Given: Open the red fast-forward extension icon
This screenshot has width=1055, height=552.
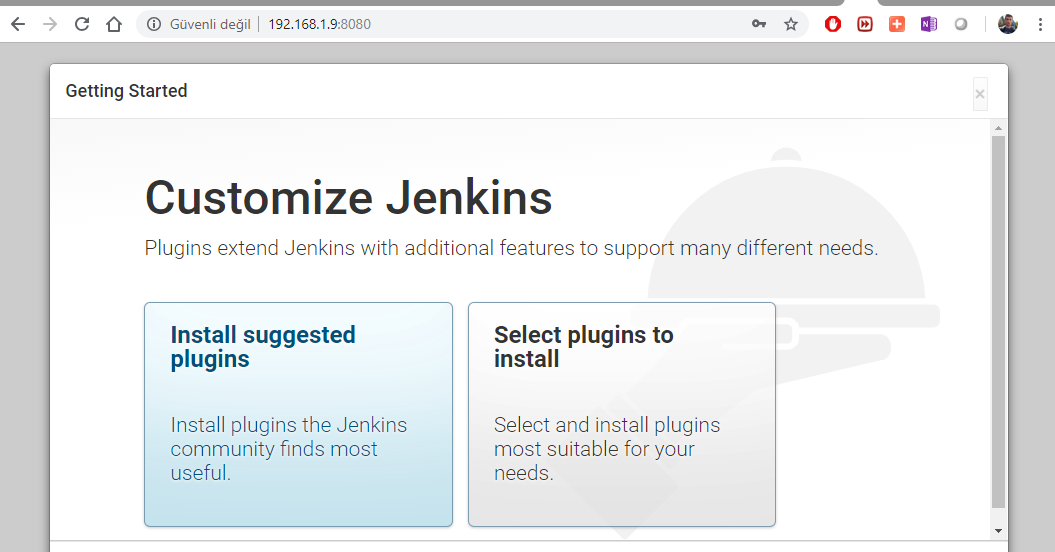Looking at the screenshot, I should (865, 24).
